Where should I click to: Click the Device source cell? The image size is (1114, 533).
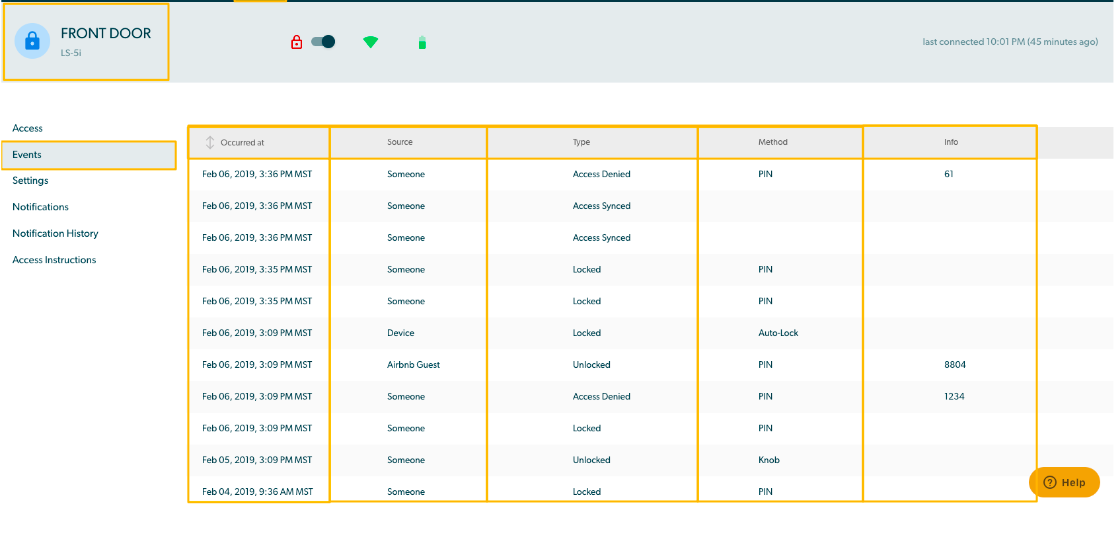point(401,333)
